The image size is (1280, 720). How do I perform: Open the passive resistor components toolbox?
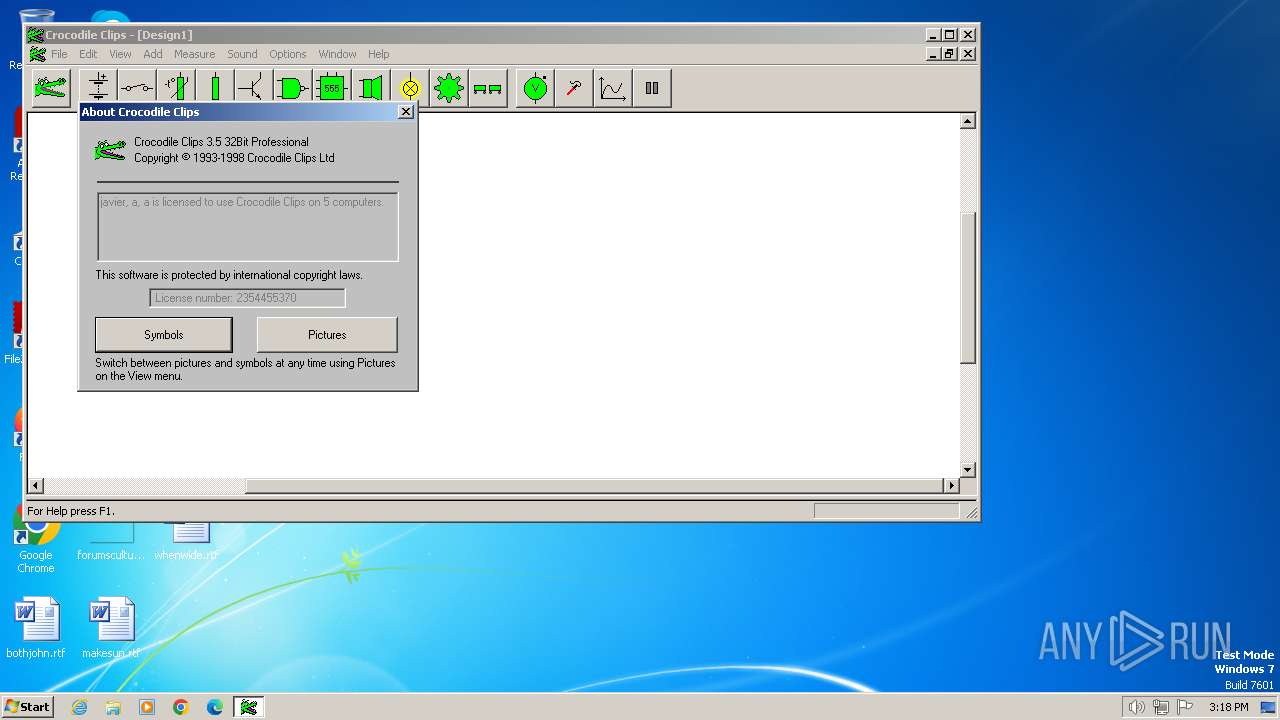point(215,88)
